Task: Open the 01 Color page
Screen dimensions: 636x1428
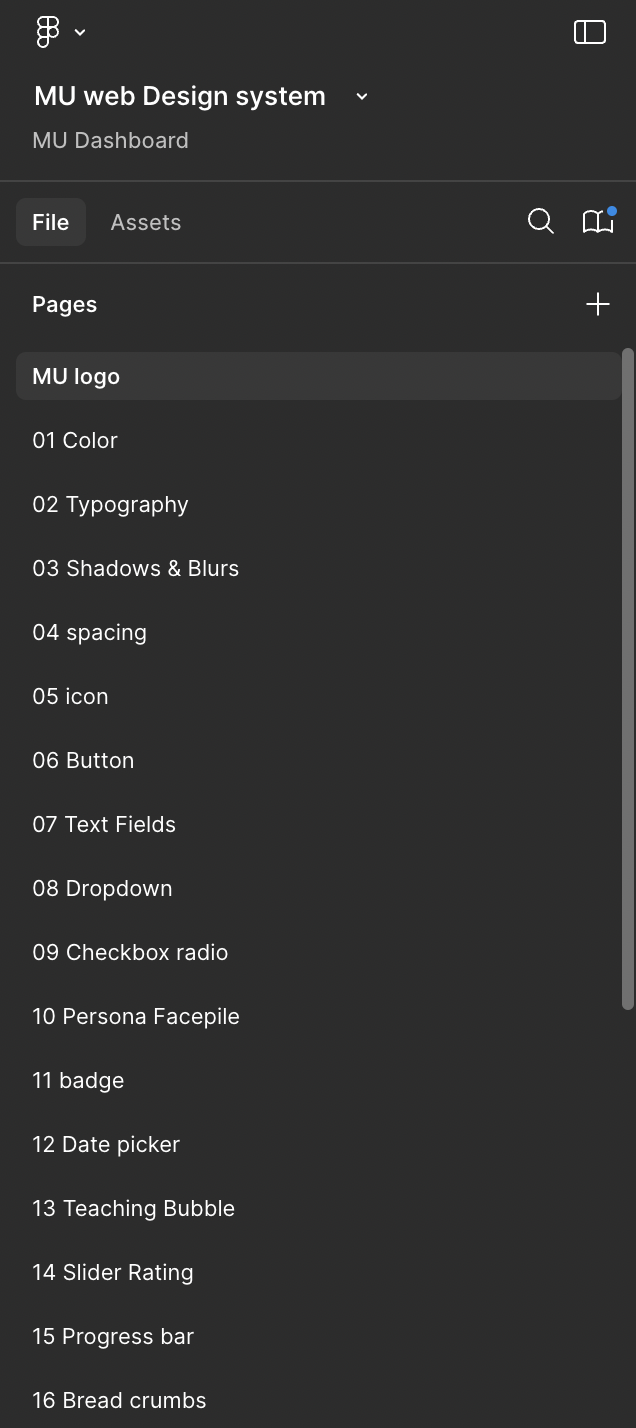Action: click(75, 440)
